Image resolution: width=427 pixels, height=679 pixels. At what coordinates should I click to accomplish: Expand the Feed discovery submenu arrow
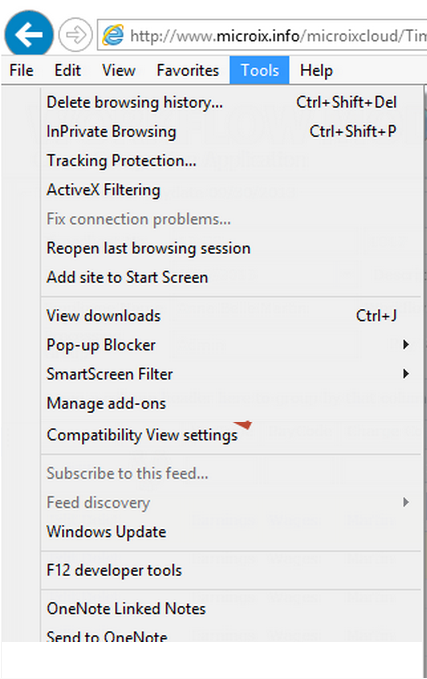pyautogui.click(x=405, y=502)
